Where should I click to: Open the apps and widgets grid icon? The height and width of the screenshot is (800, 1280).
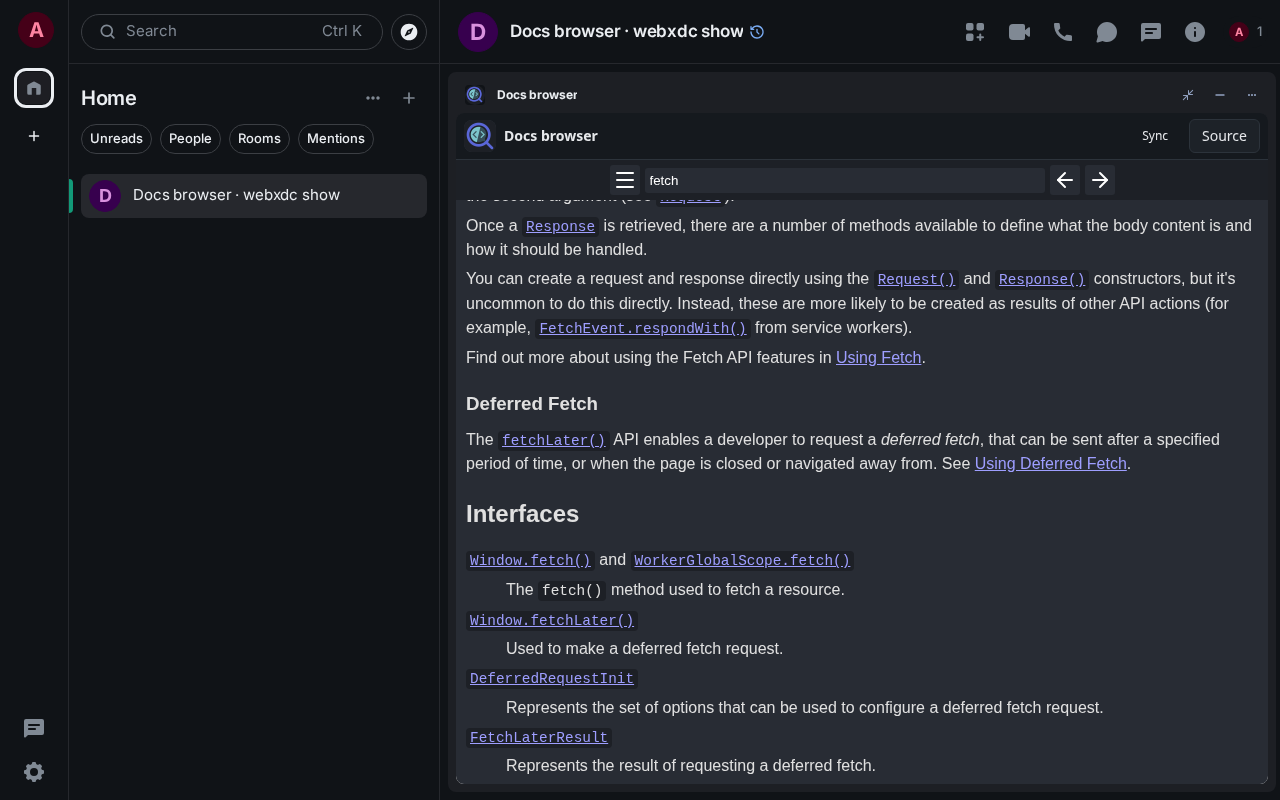coord(975,32)
